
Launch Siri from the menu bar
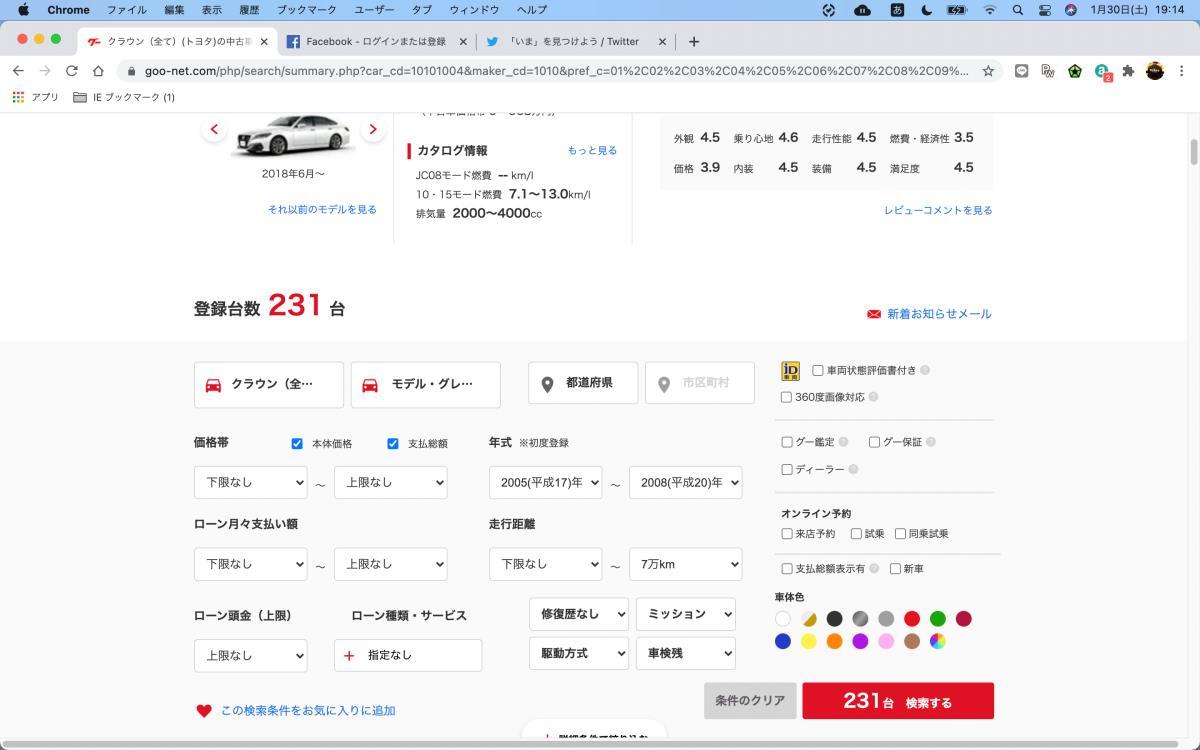pyautogui.click(x=1071, y=10)
